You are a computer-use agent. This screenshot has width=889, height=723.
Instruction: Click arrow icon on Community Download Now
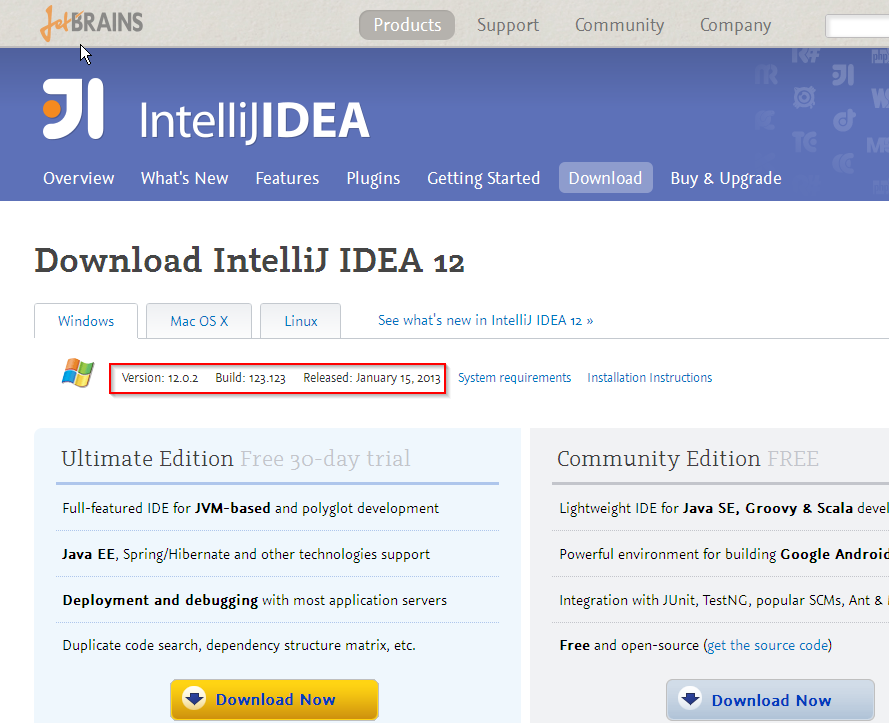pos(691,698)
